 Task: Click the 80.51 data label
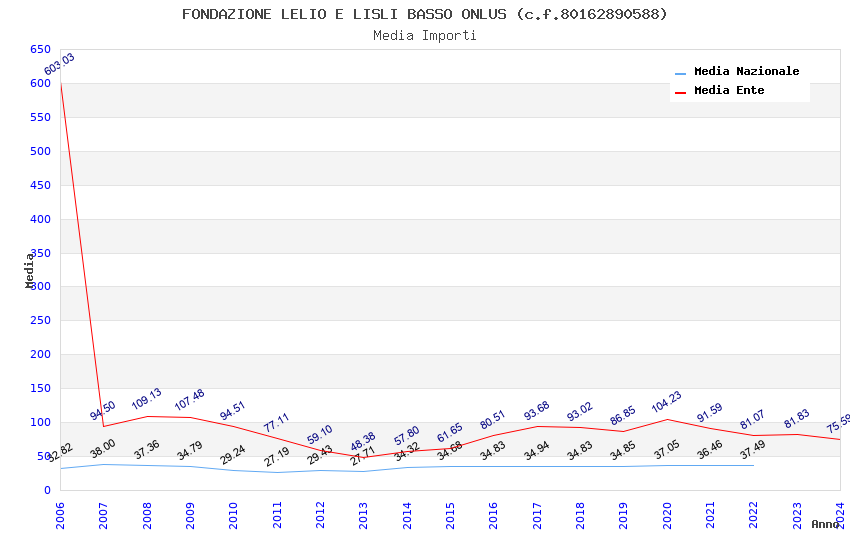click(x=493, y=420)
